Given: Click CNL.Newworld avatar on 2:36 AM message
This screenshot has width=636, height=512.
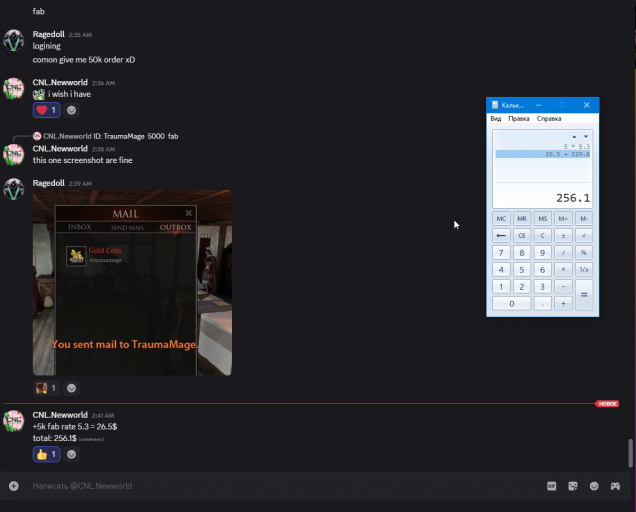Looking at the screenshot, I should coord(14,88).
